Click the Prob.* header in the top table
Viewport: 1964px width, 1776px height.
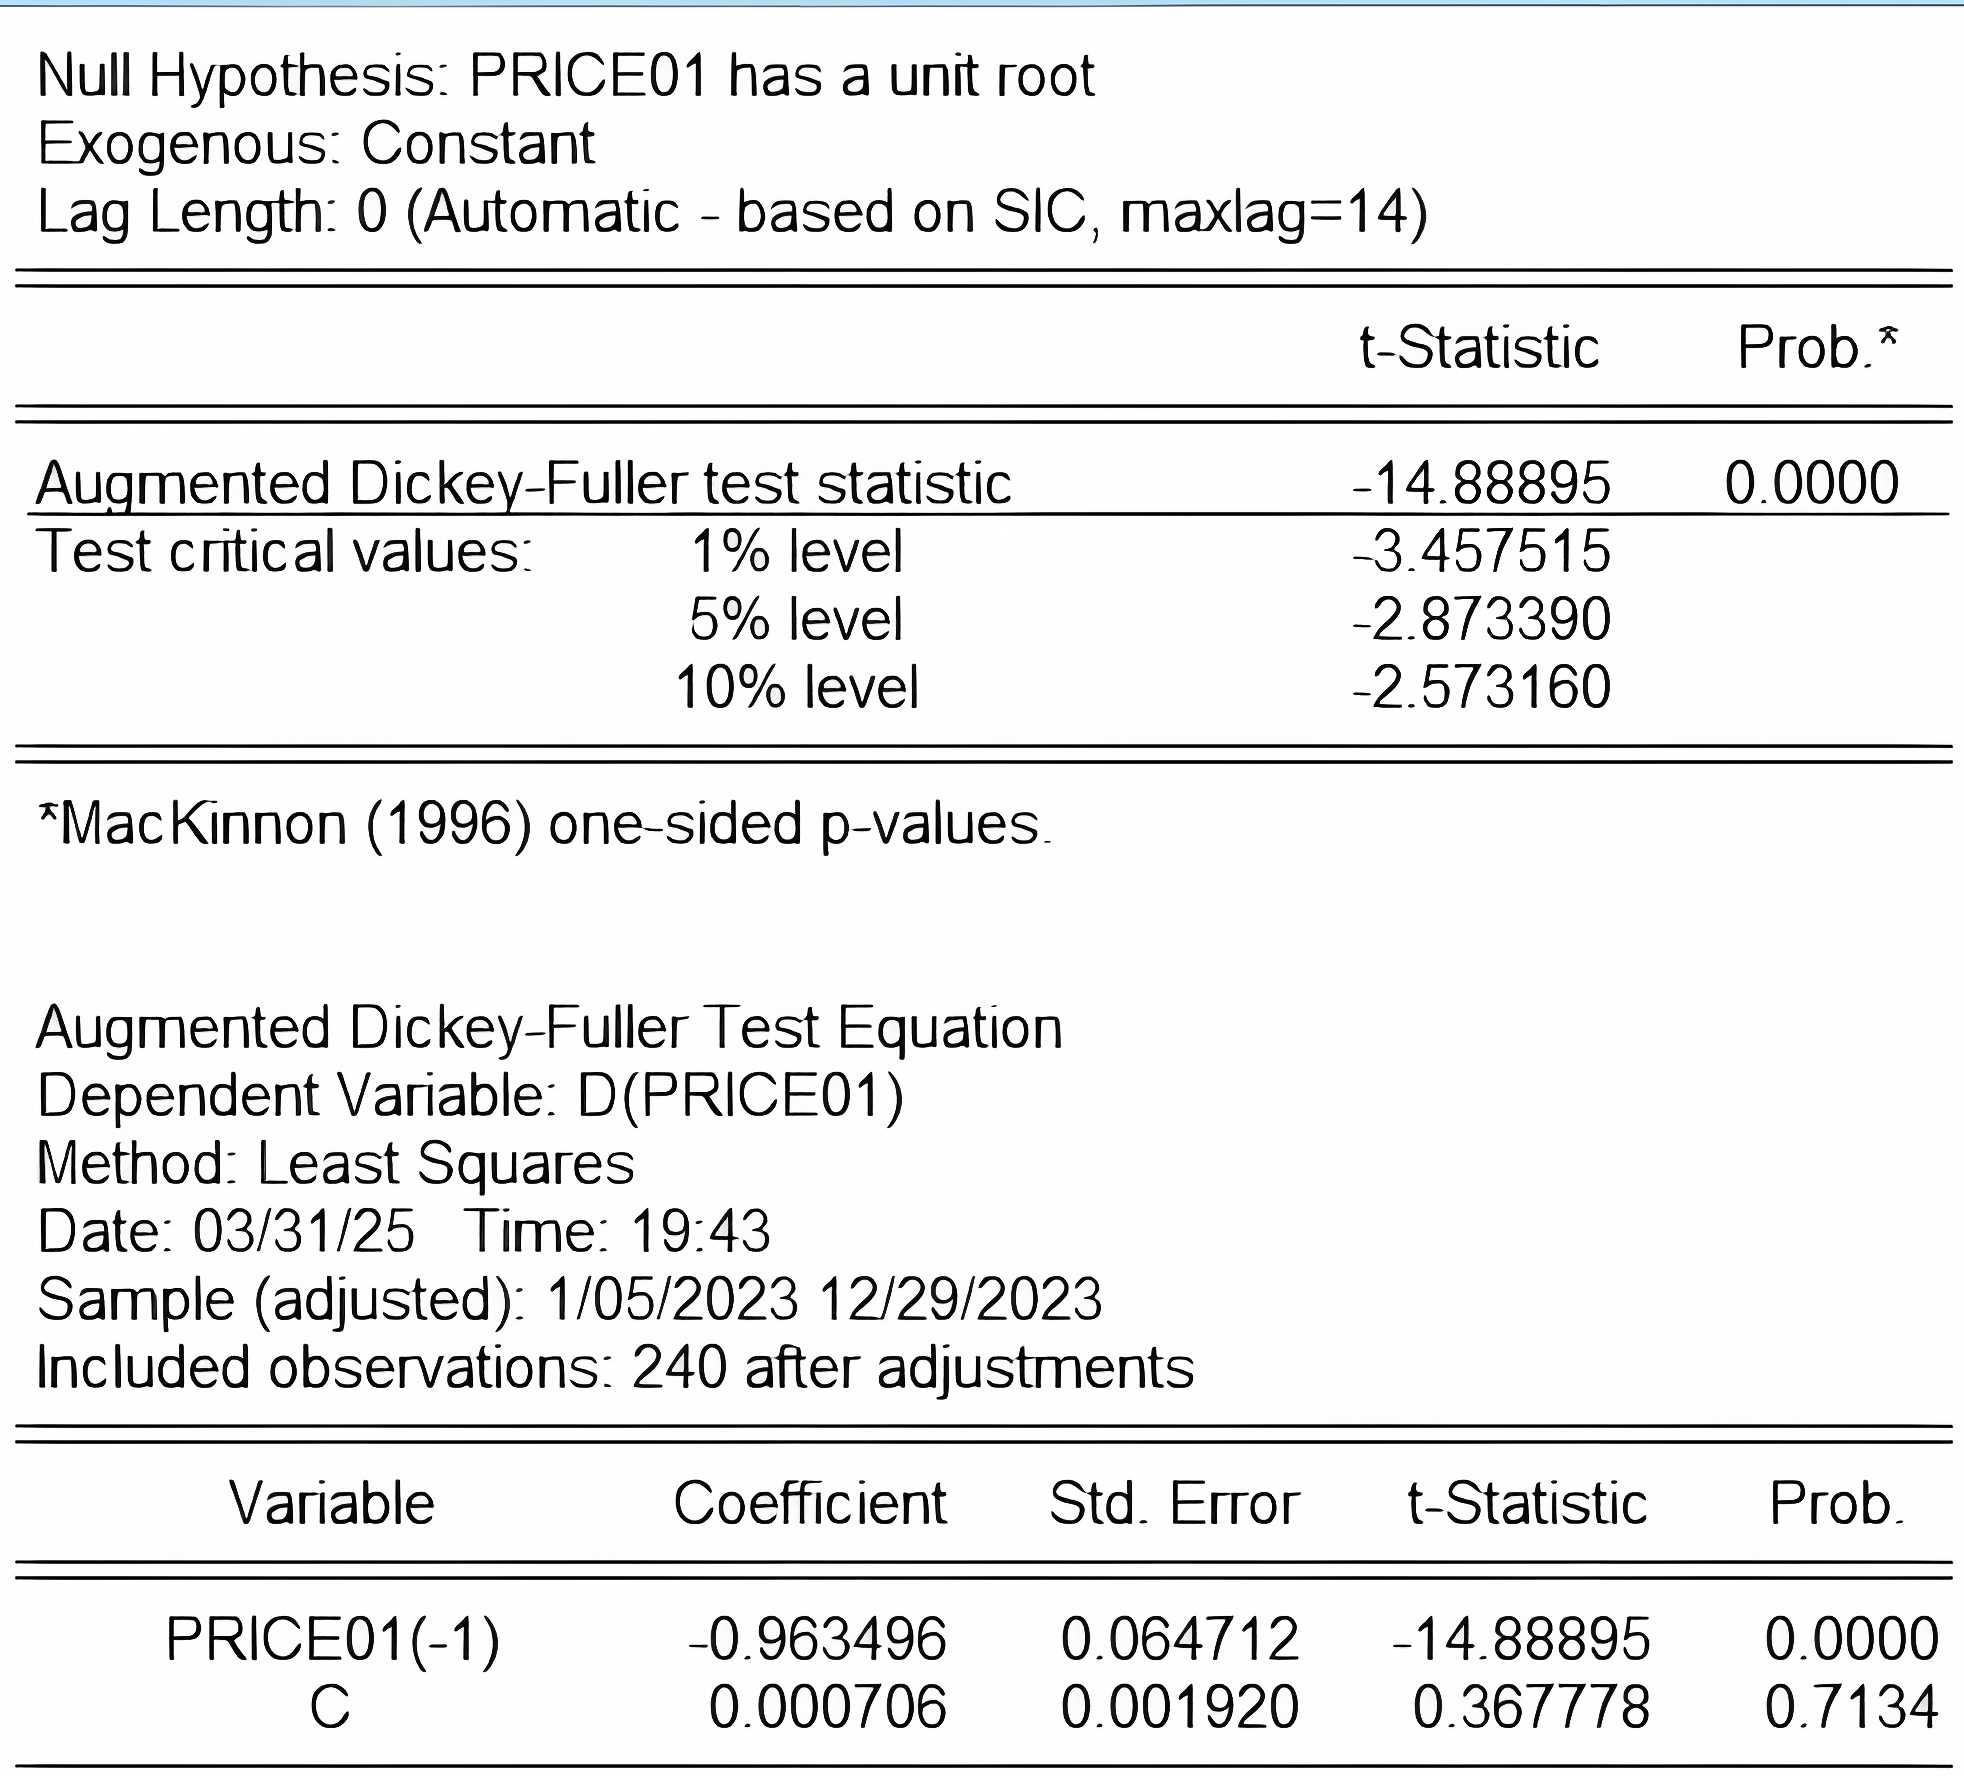click(1816, 348)
